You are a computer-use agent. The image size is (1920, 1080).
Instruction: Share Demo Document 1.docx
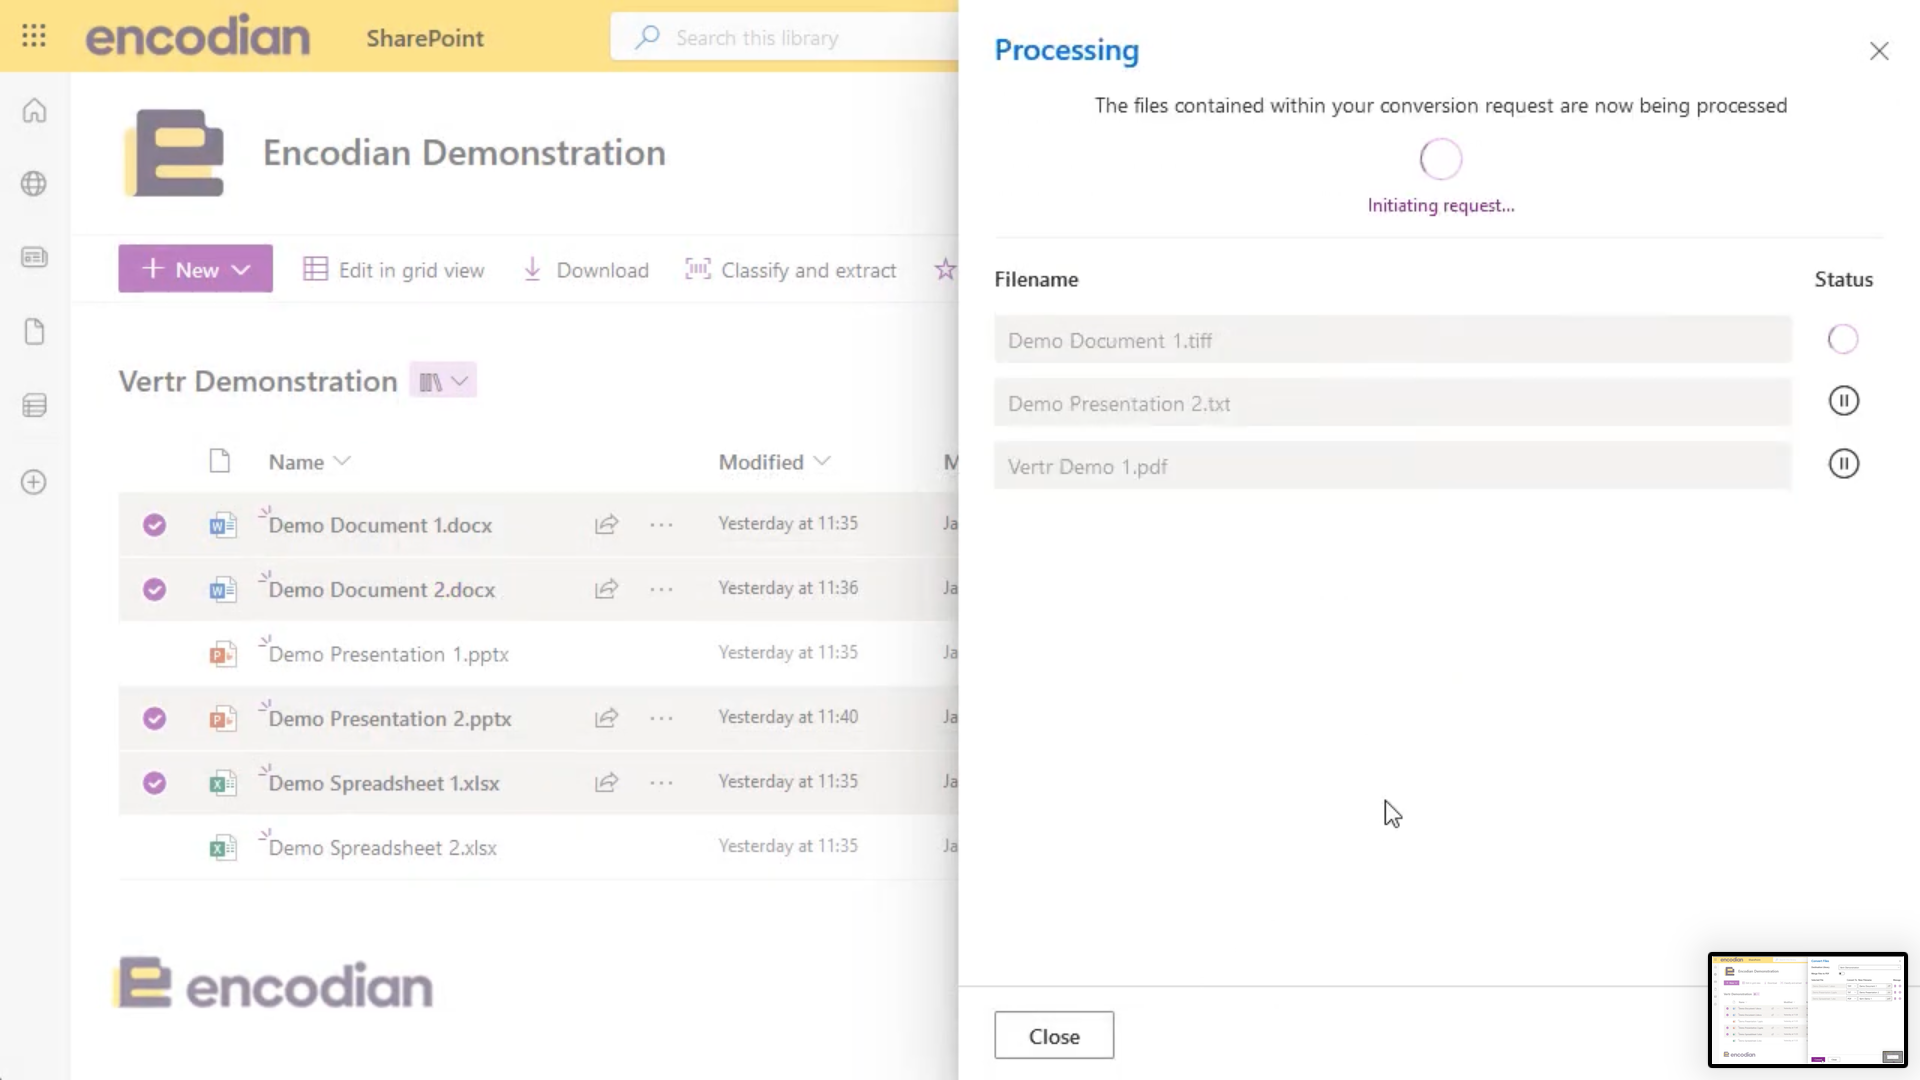click(606, 525)
